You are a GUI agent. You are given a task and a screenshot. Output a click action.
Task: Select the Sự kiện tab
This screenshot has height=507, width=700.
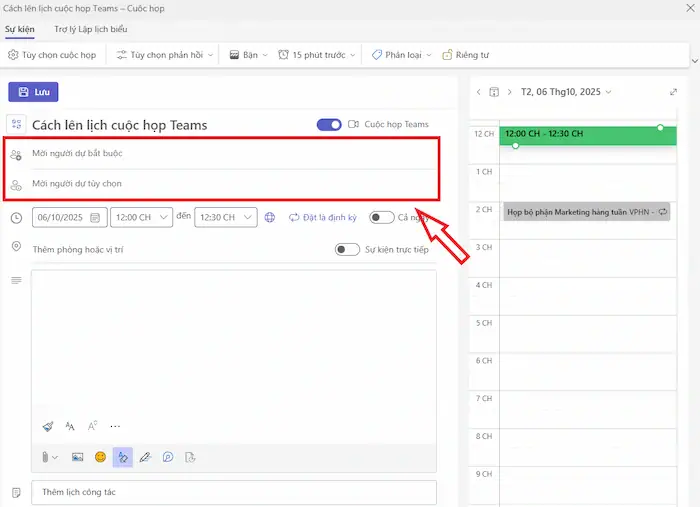19,29
